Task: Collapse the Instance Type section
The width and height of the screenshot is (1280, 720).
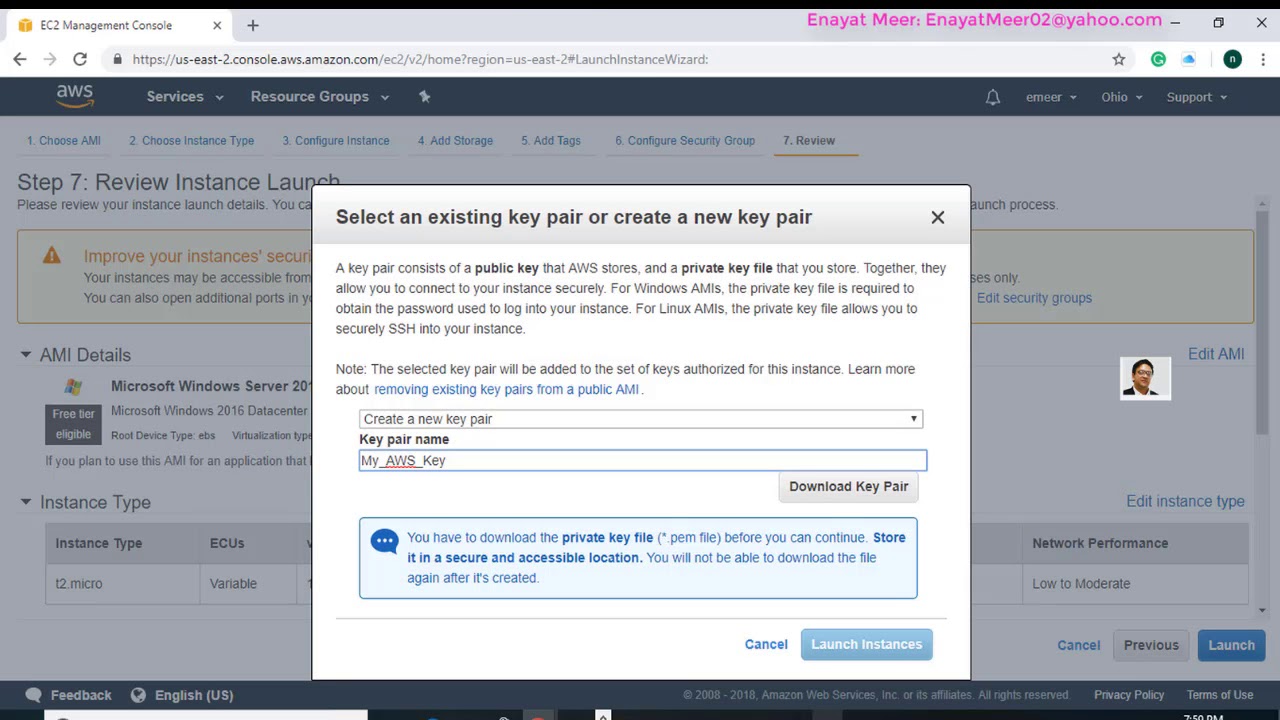Action: 26,502
